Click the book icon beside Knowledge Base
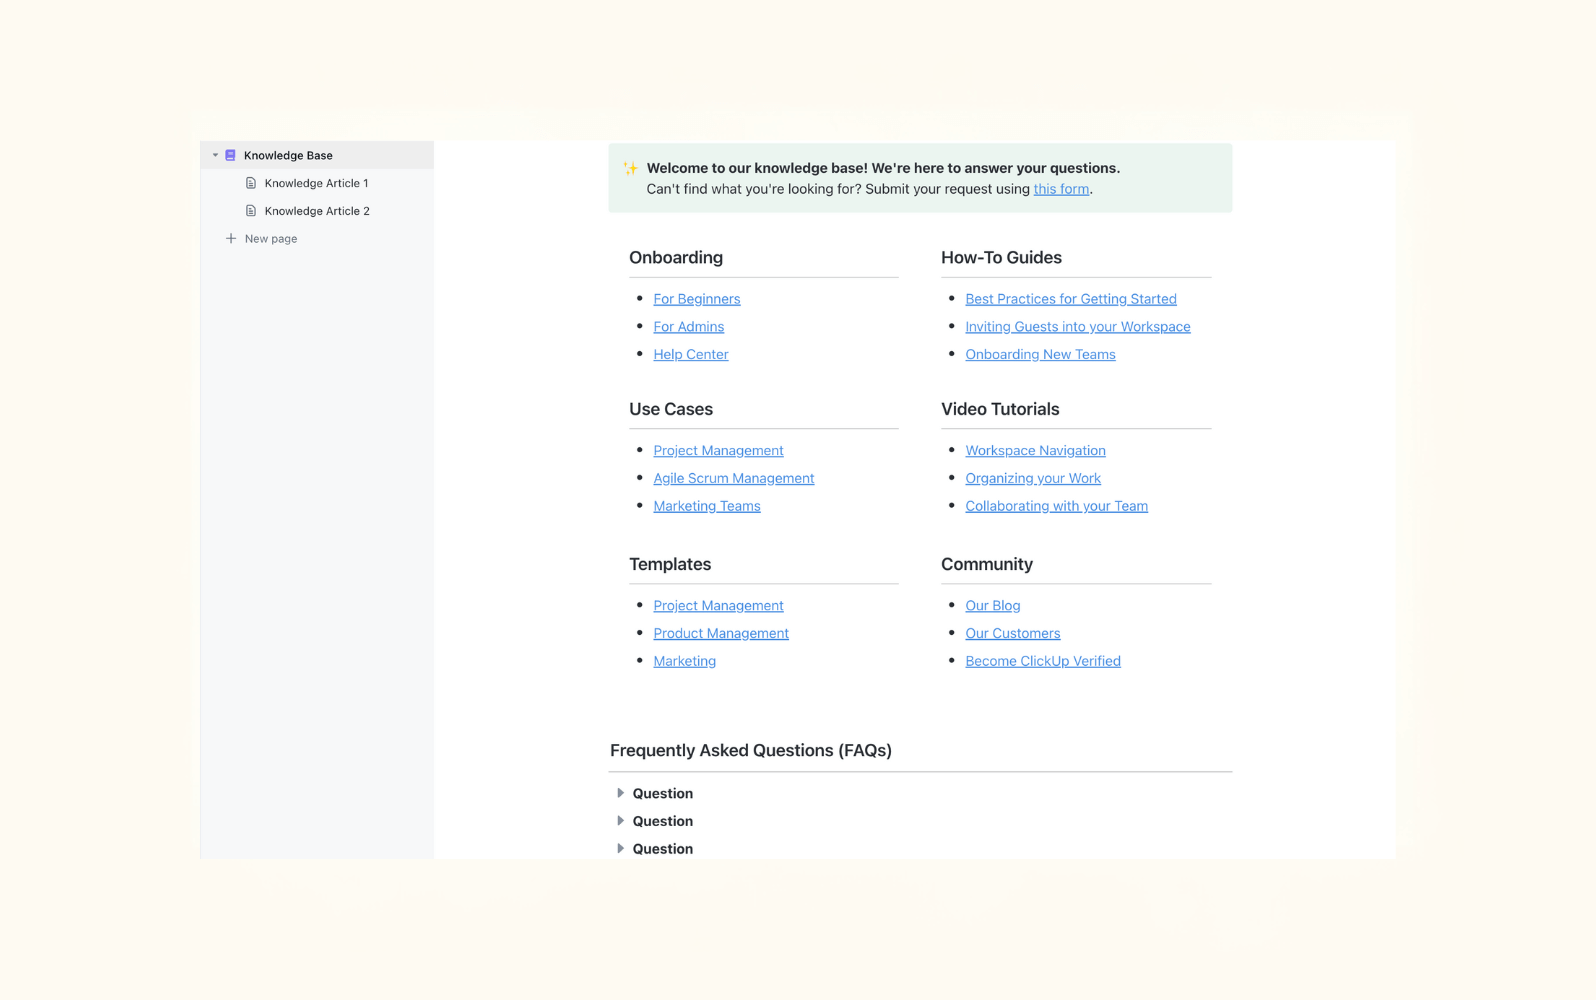Screen dimensions: 1596x1000 coord(230,155)
